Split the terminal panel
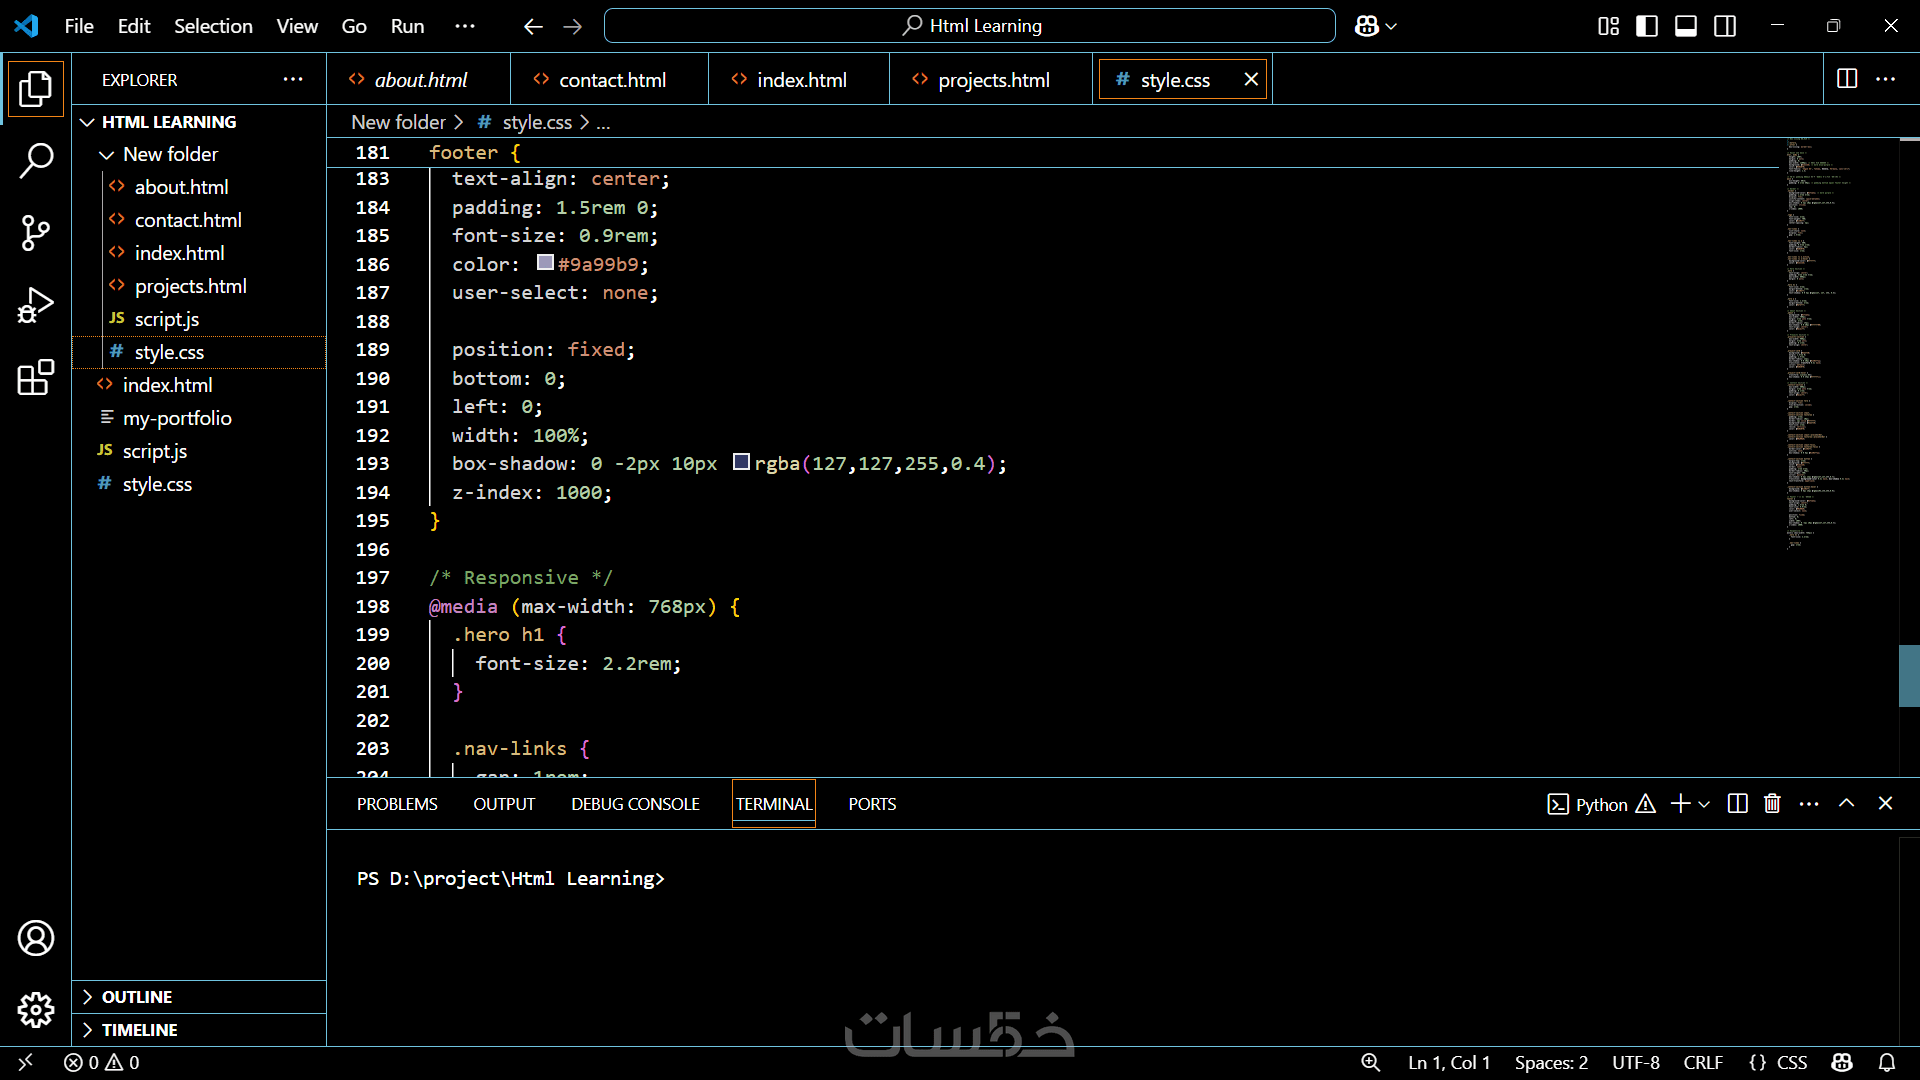The image size is (1920, 1080). [x=1738, y=804]
